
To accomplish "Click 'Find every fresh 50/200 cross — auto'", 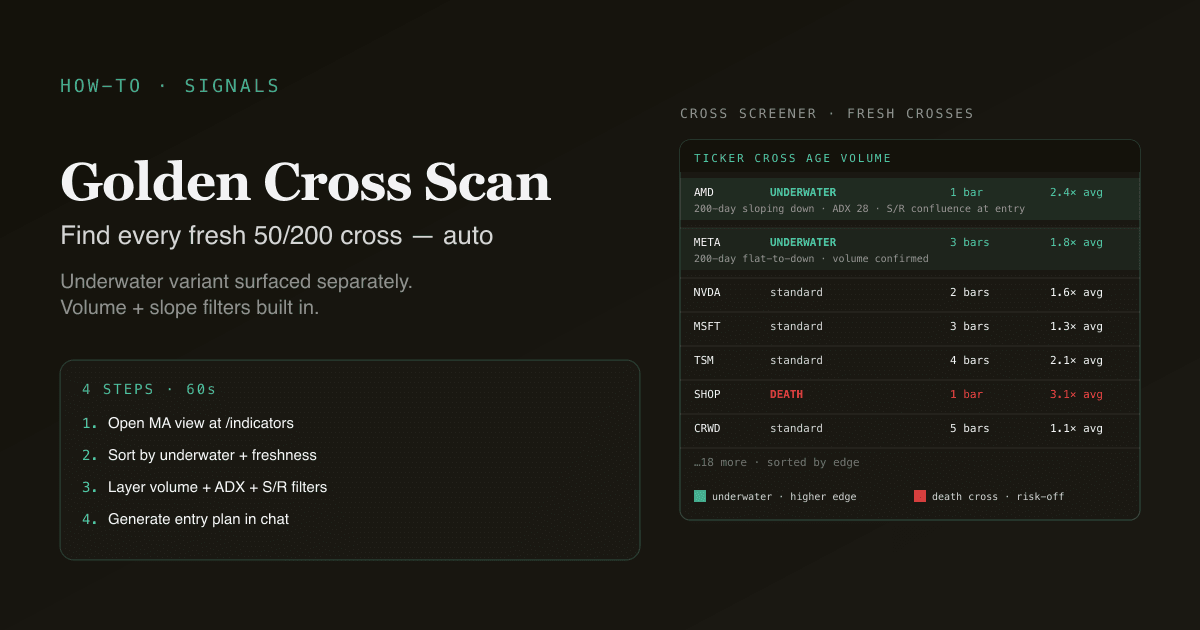I will point(277,237).
